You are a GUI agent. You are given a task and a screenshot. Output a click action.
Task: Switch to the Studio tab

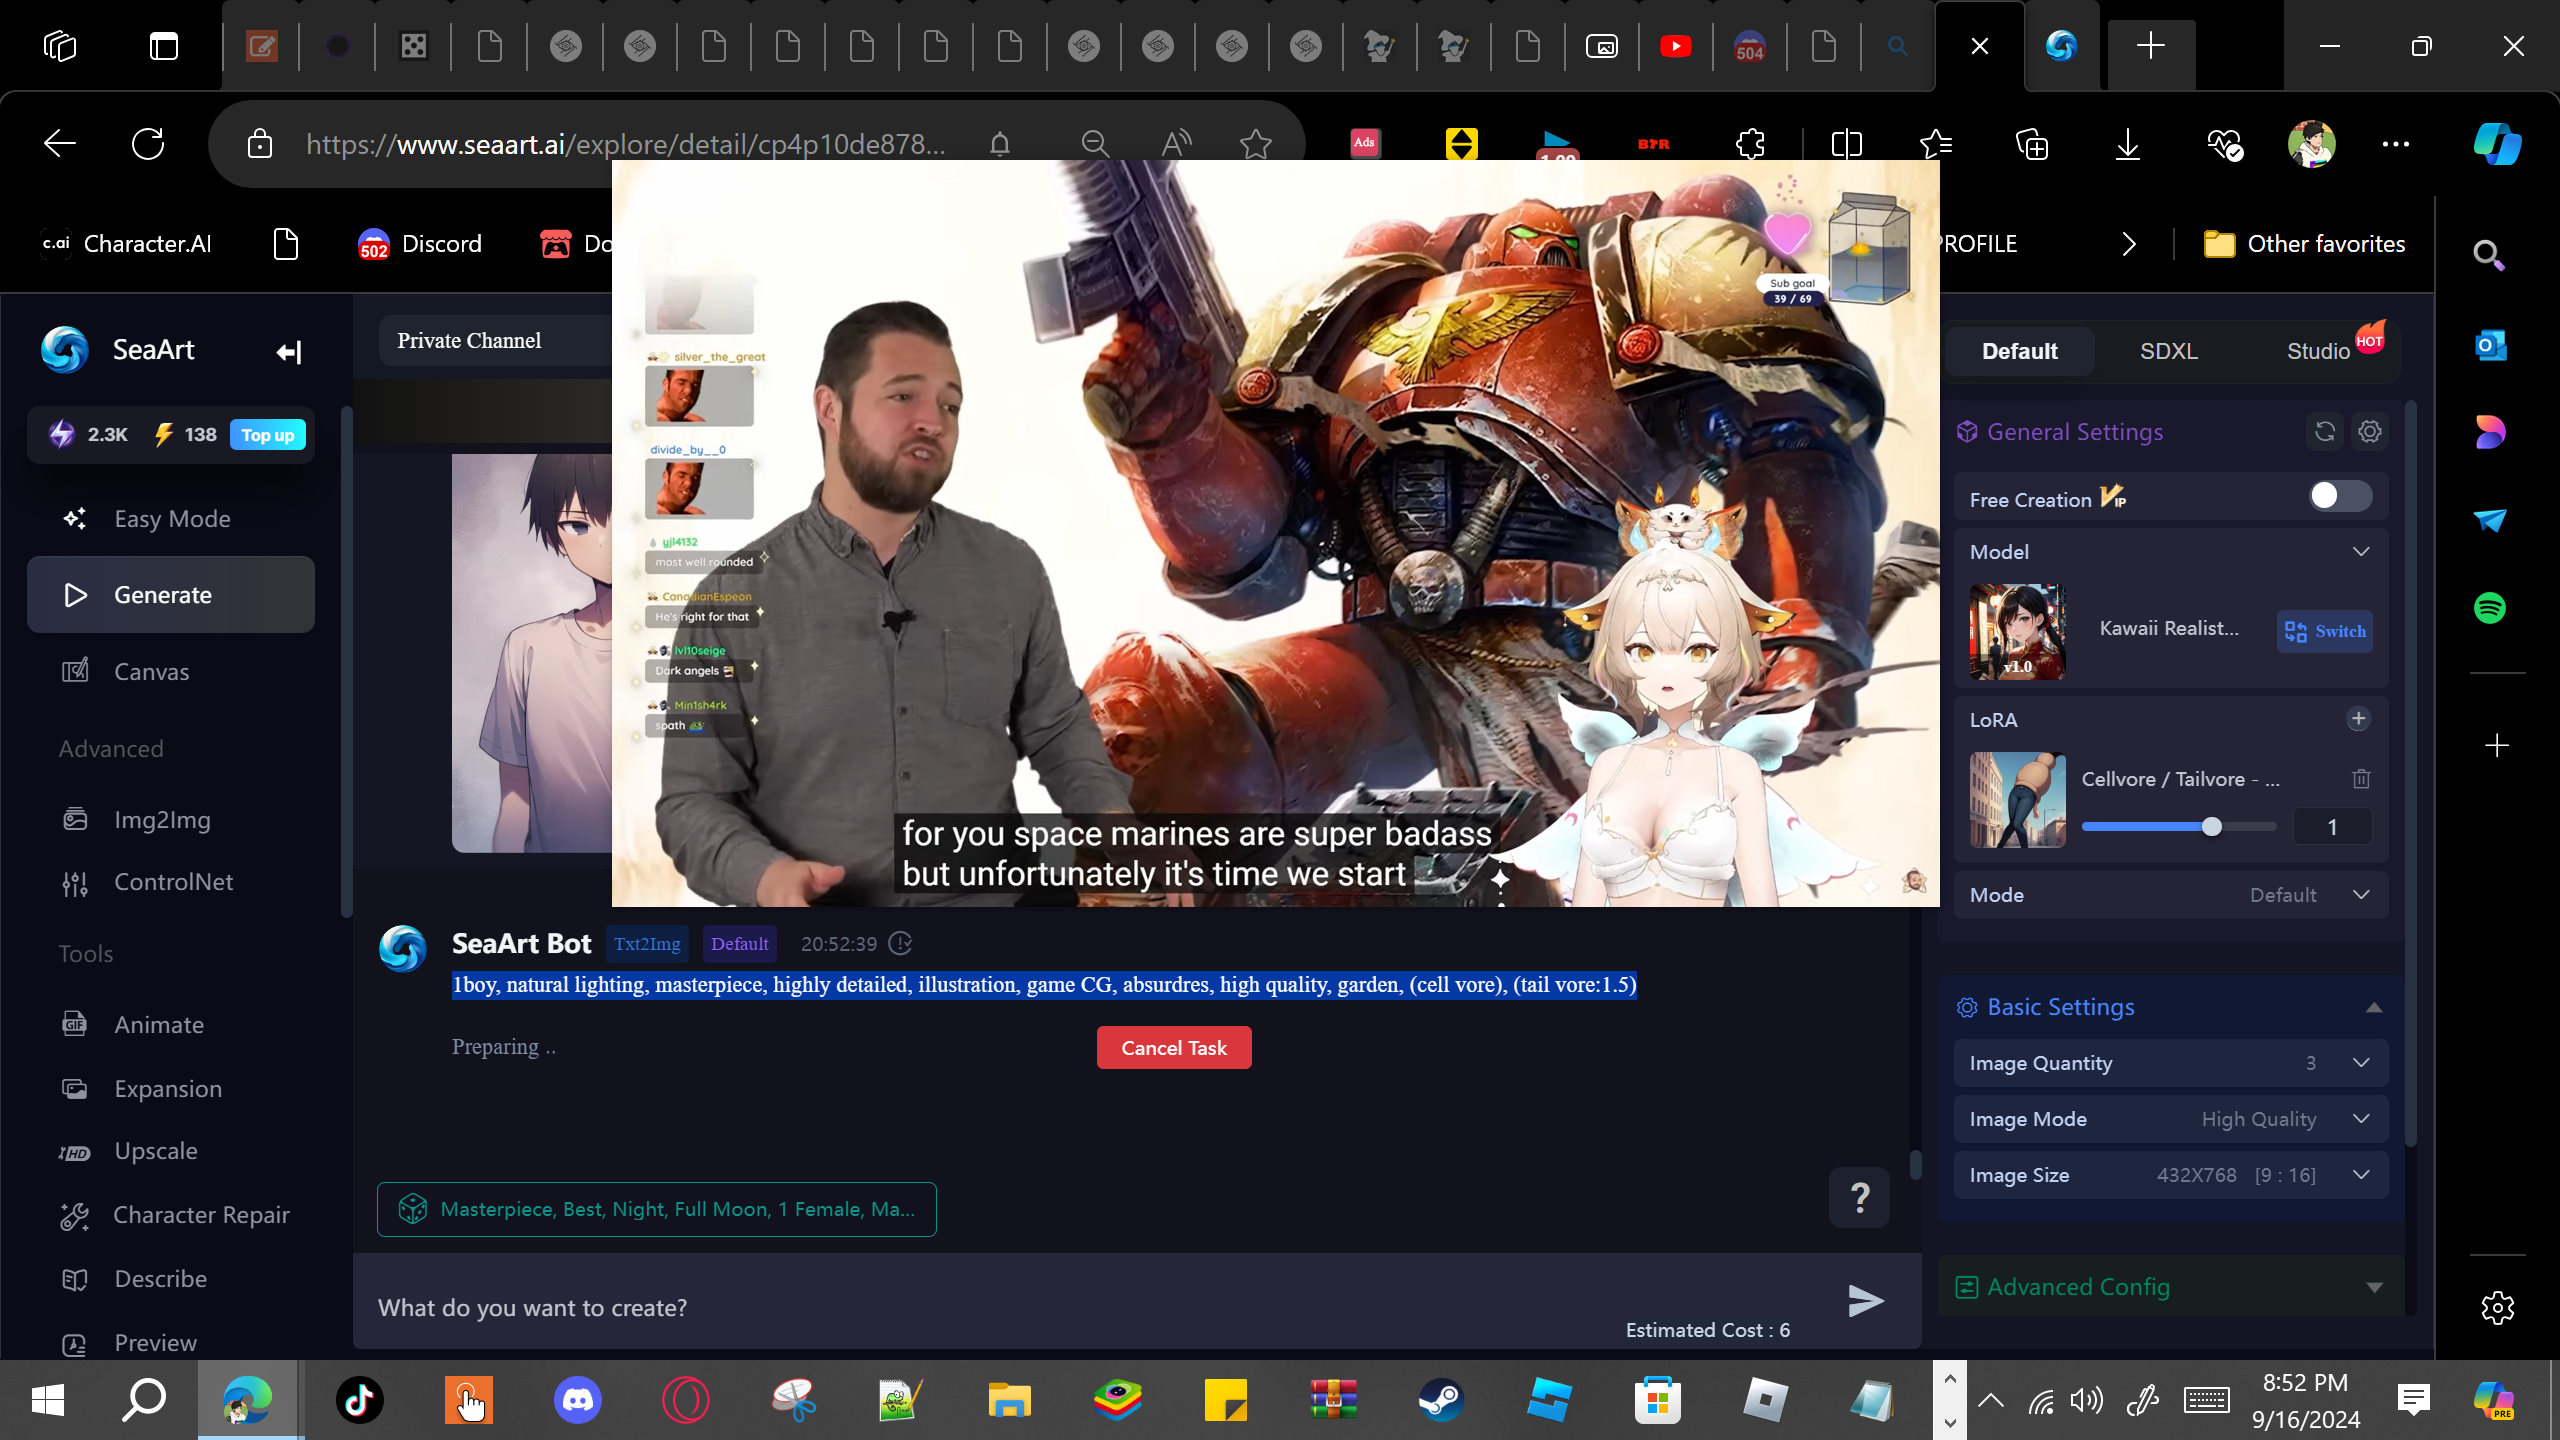[x=2319, y=351]
